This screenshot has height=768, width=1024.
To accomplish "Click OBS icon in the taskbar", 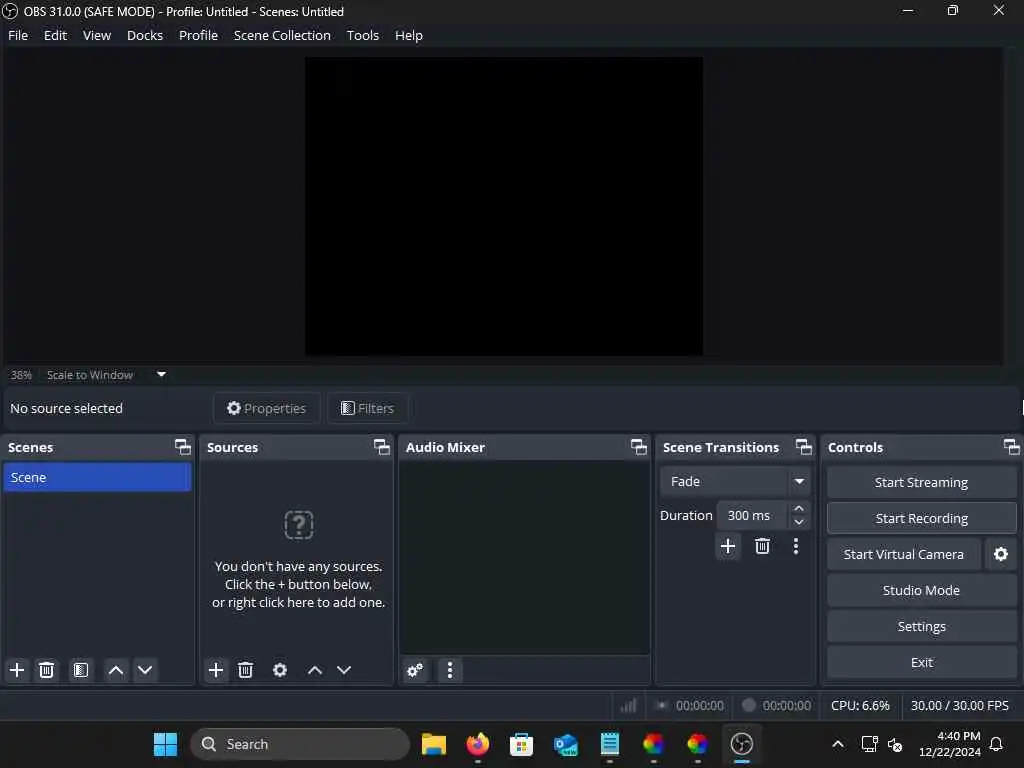I will coord(742,744).
